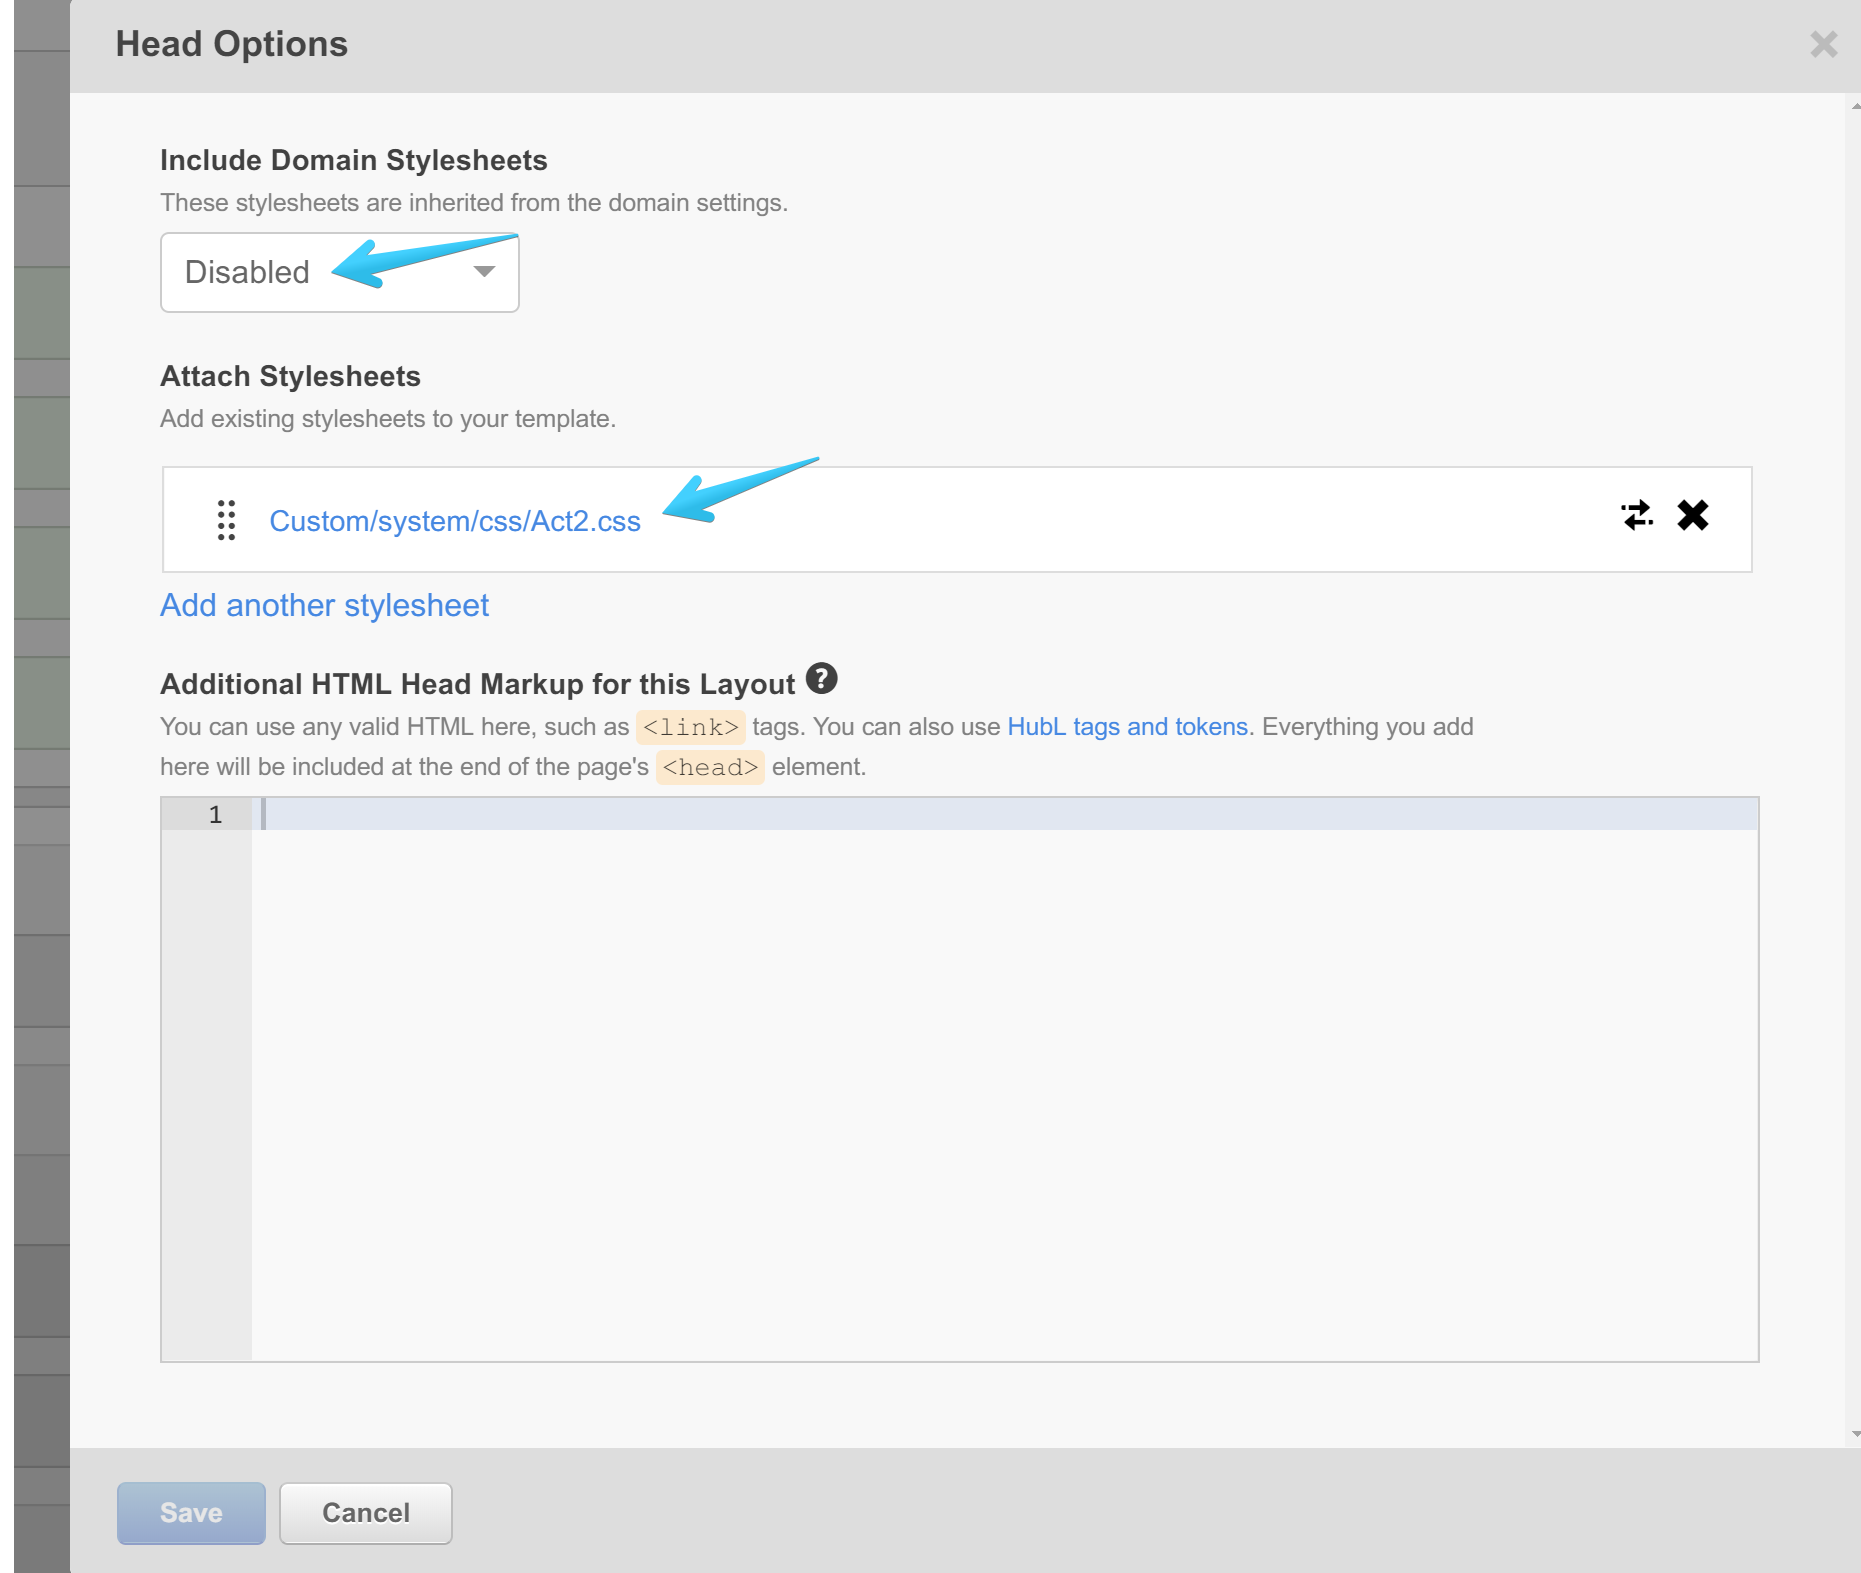This screenshot has height=1573, width=1861.
Task: Click the scrollbar down arrow
Action: (1855, 1434)
